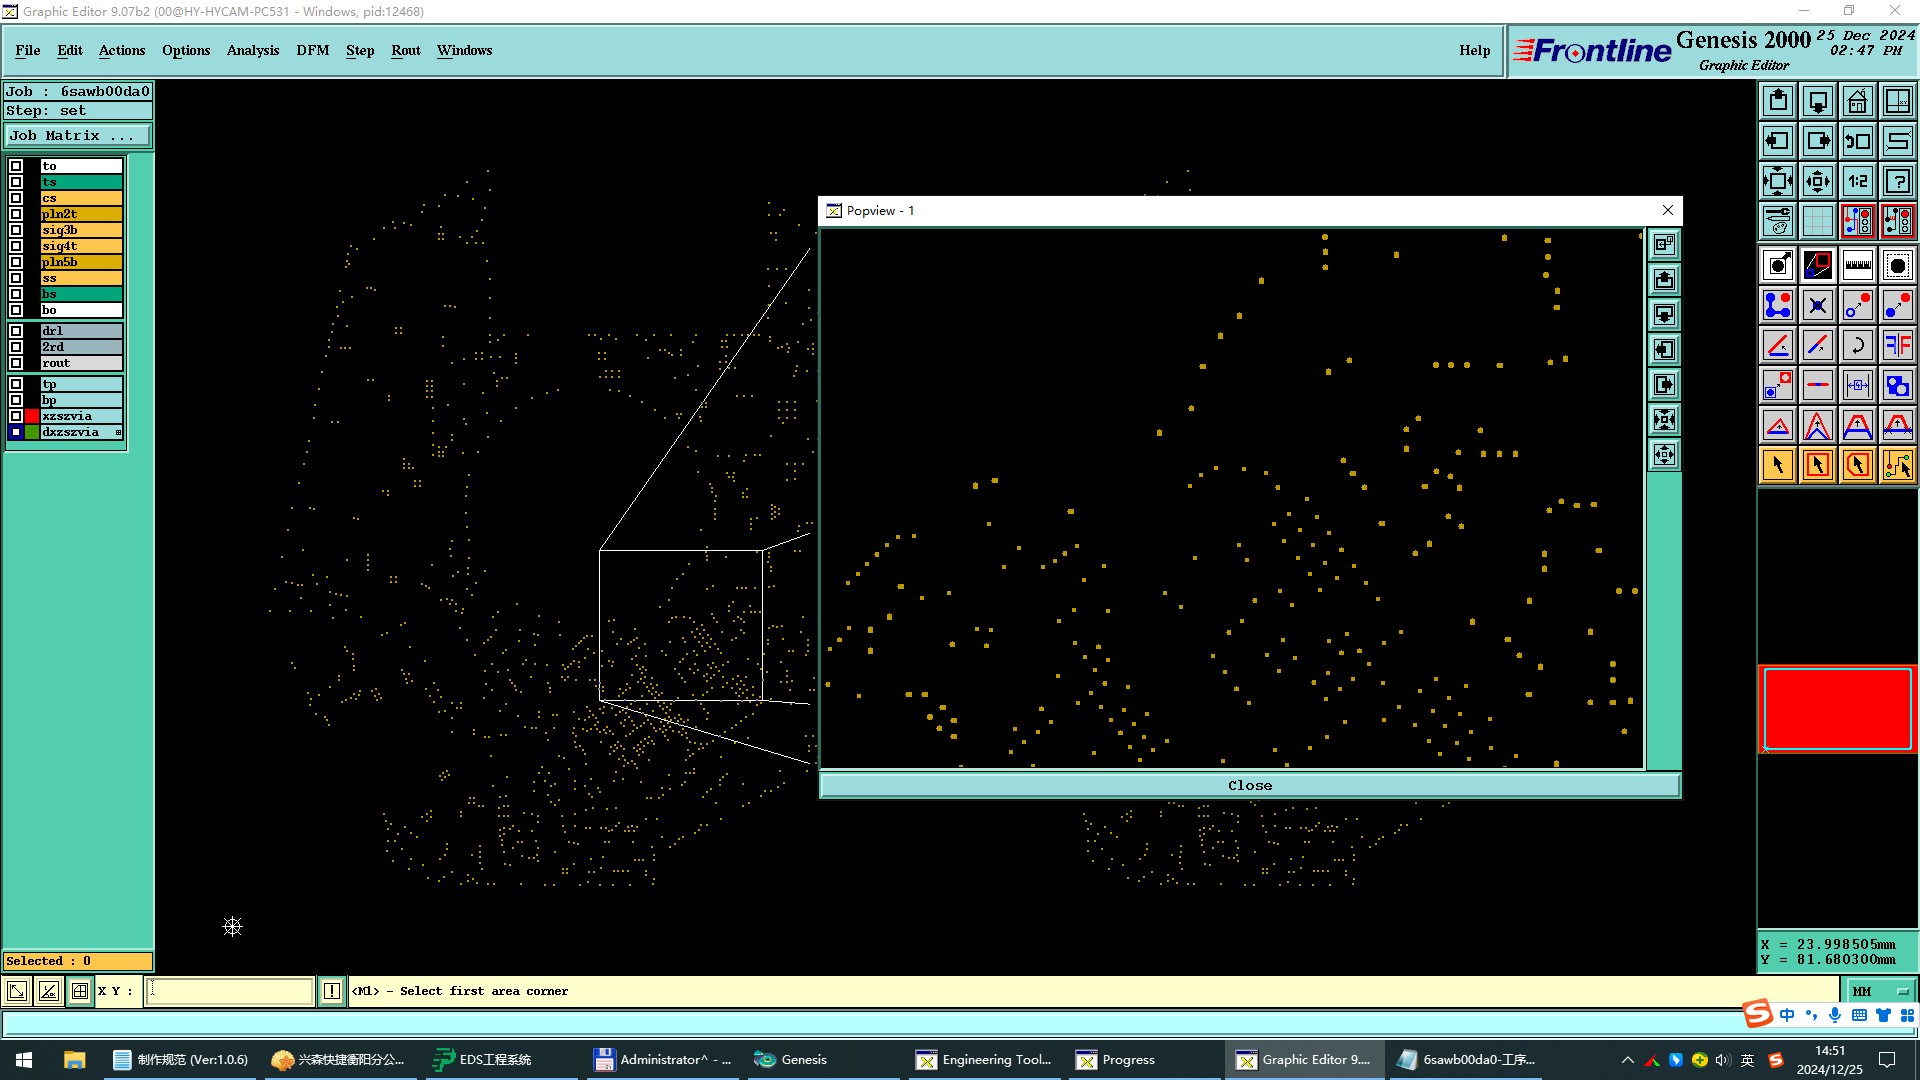Image resolution: width=1920 pixels, height=1080 pixels.
Task: Click the 1:2 zoom scale icon
Action: [1857, 181]
